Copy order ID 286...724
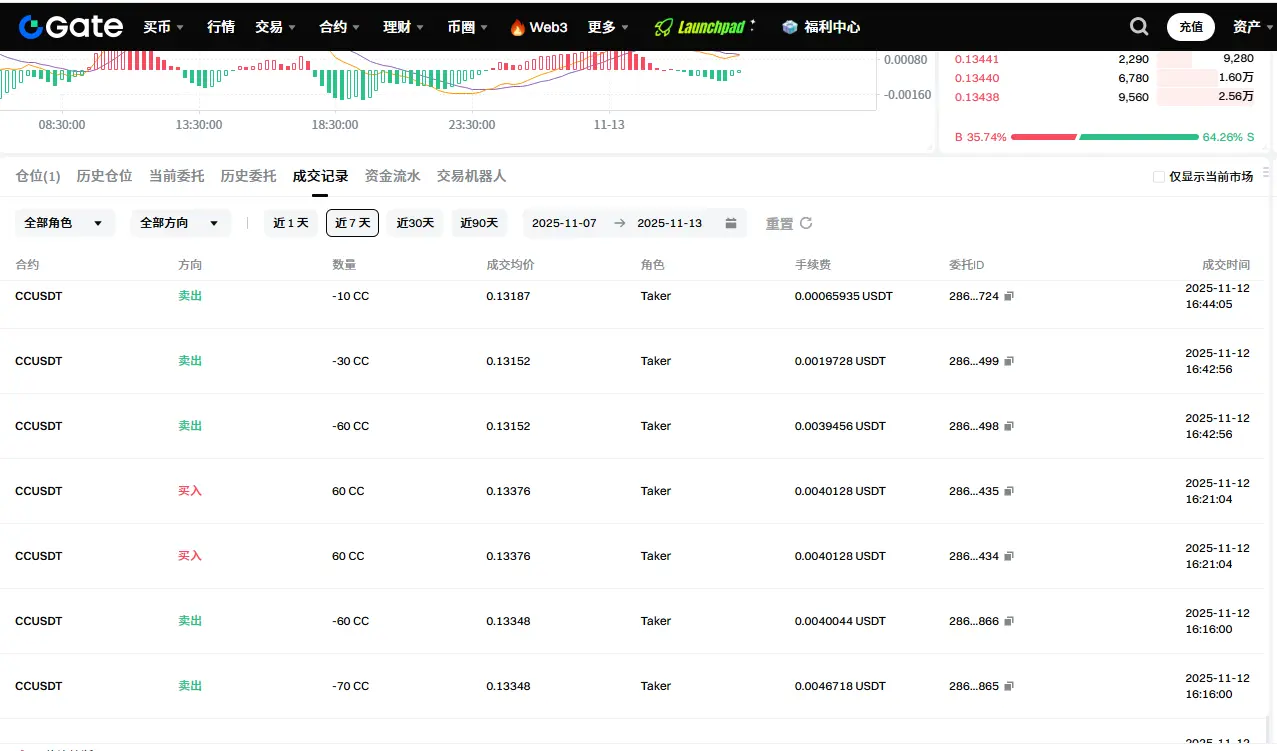 (x=1009, y=296)
